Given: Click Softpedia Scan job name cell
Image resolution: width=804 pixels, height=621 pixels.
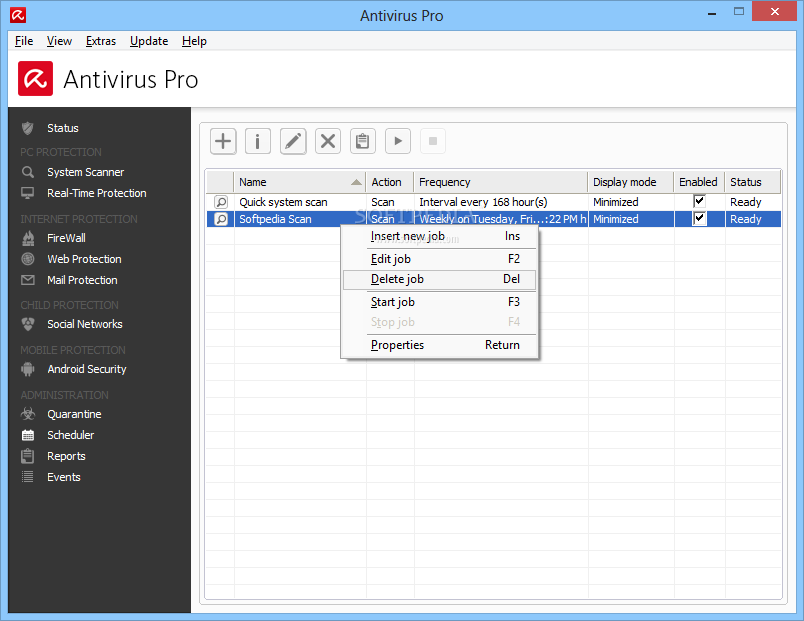Looking at the screenshot, I should click(300, 219).
